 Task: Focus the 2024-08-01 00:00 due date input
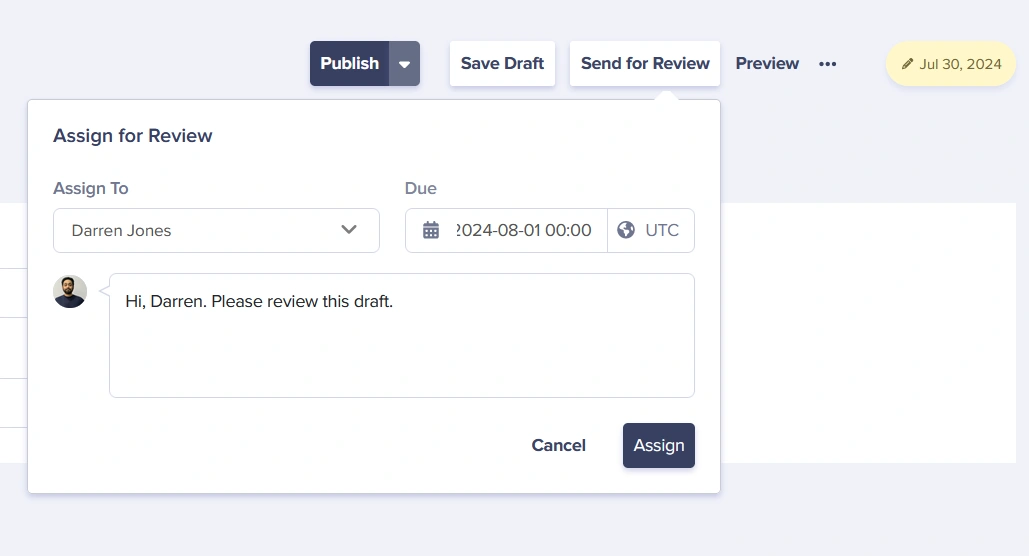pos(524,230)
